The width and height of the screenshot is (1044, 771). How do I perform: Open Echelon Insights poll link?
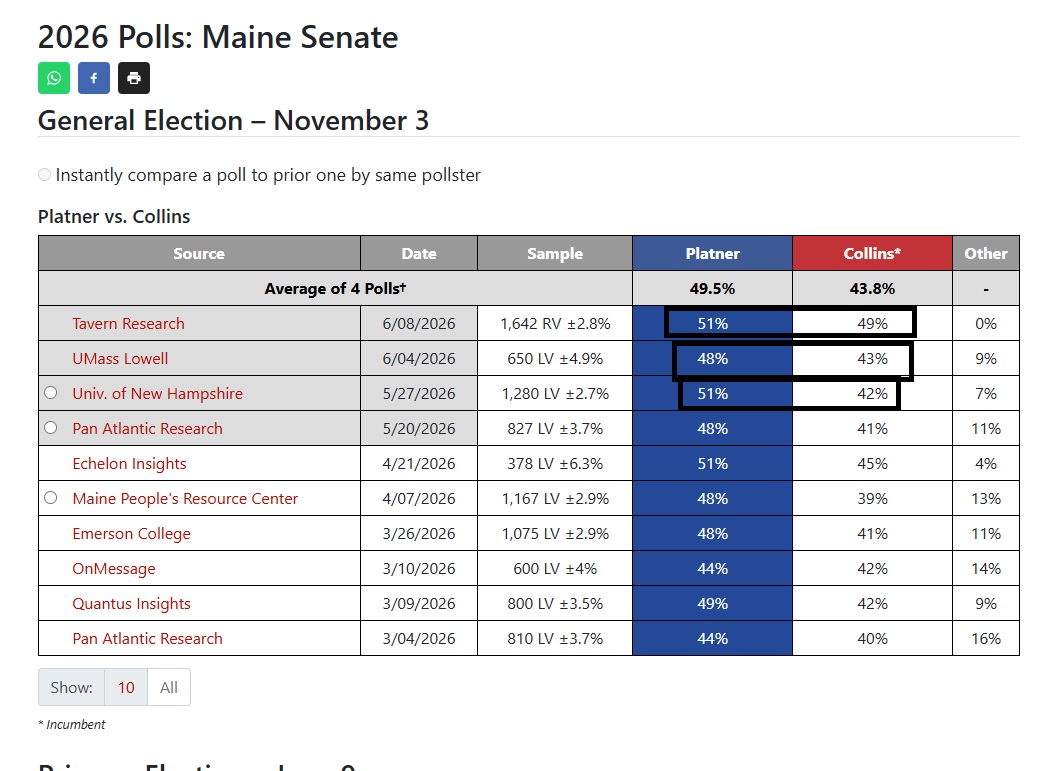click(129, 464)
